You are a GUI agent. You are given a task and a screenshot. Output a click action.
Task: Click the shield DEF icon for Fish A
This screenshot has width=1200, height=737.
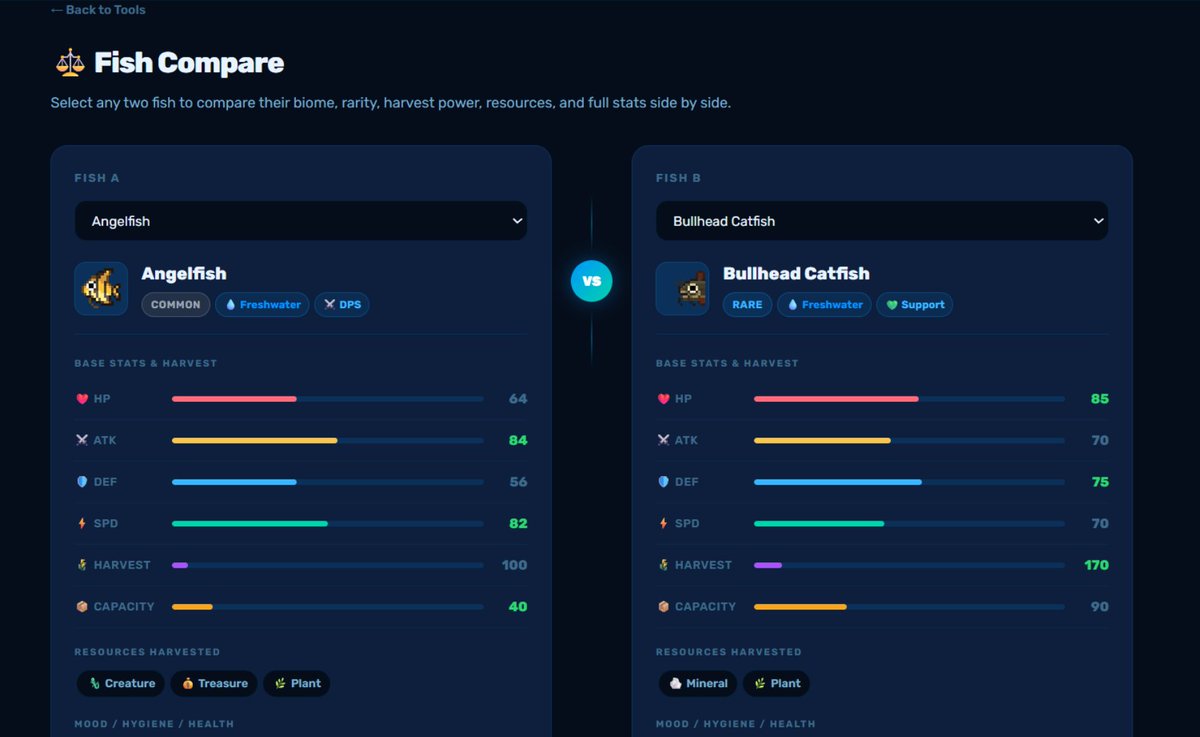[x=82, y=482]
